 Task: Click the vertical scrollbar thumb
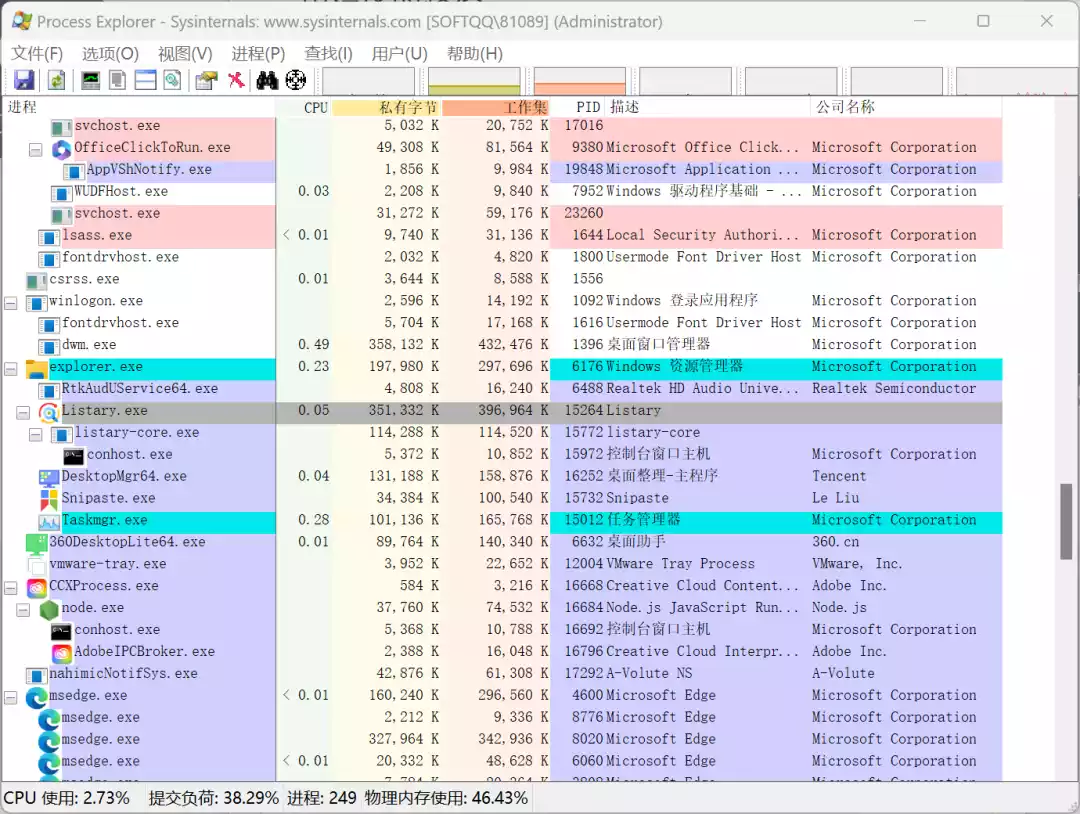[x=1066, y=521]
